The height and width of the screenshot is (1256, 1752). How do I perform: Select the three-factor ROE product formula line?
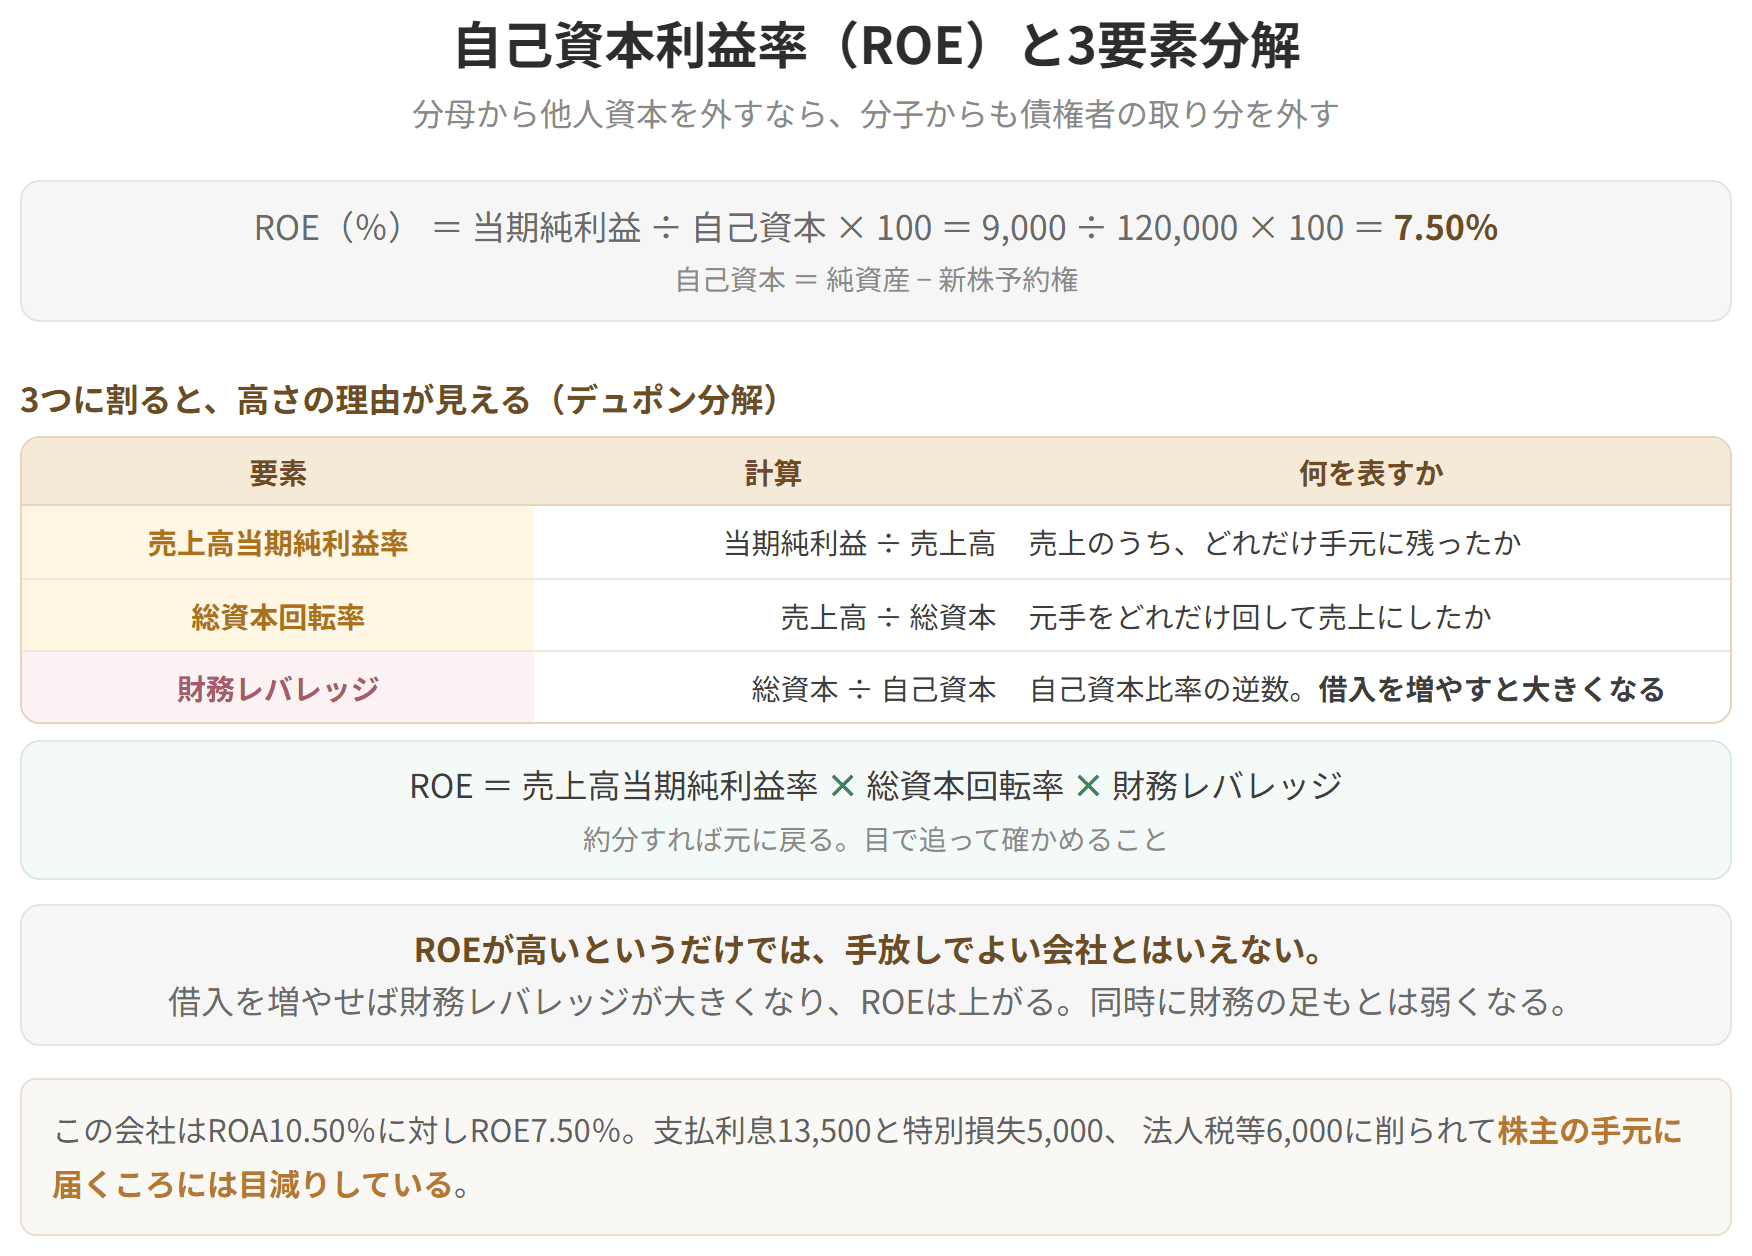[876, 786]
